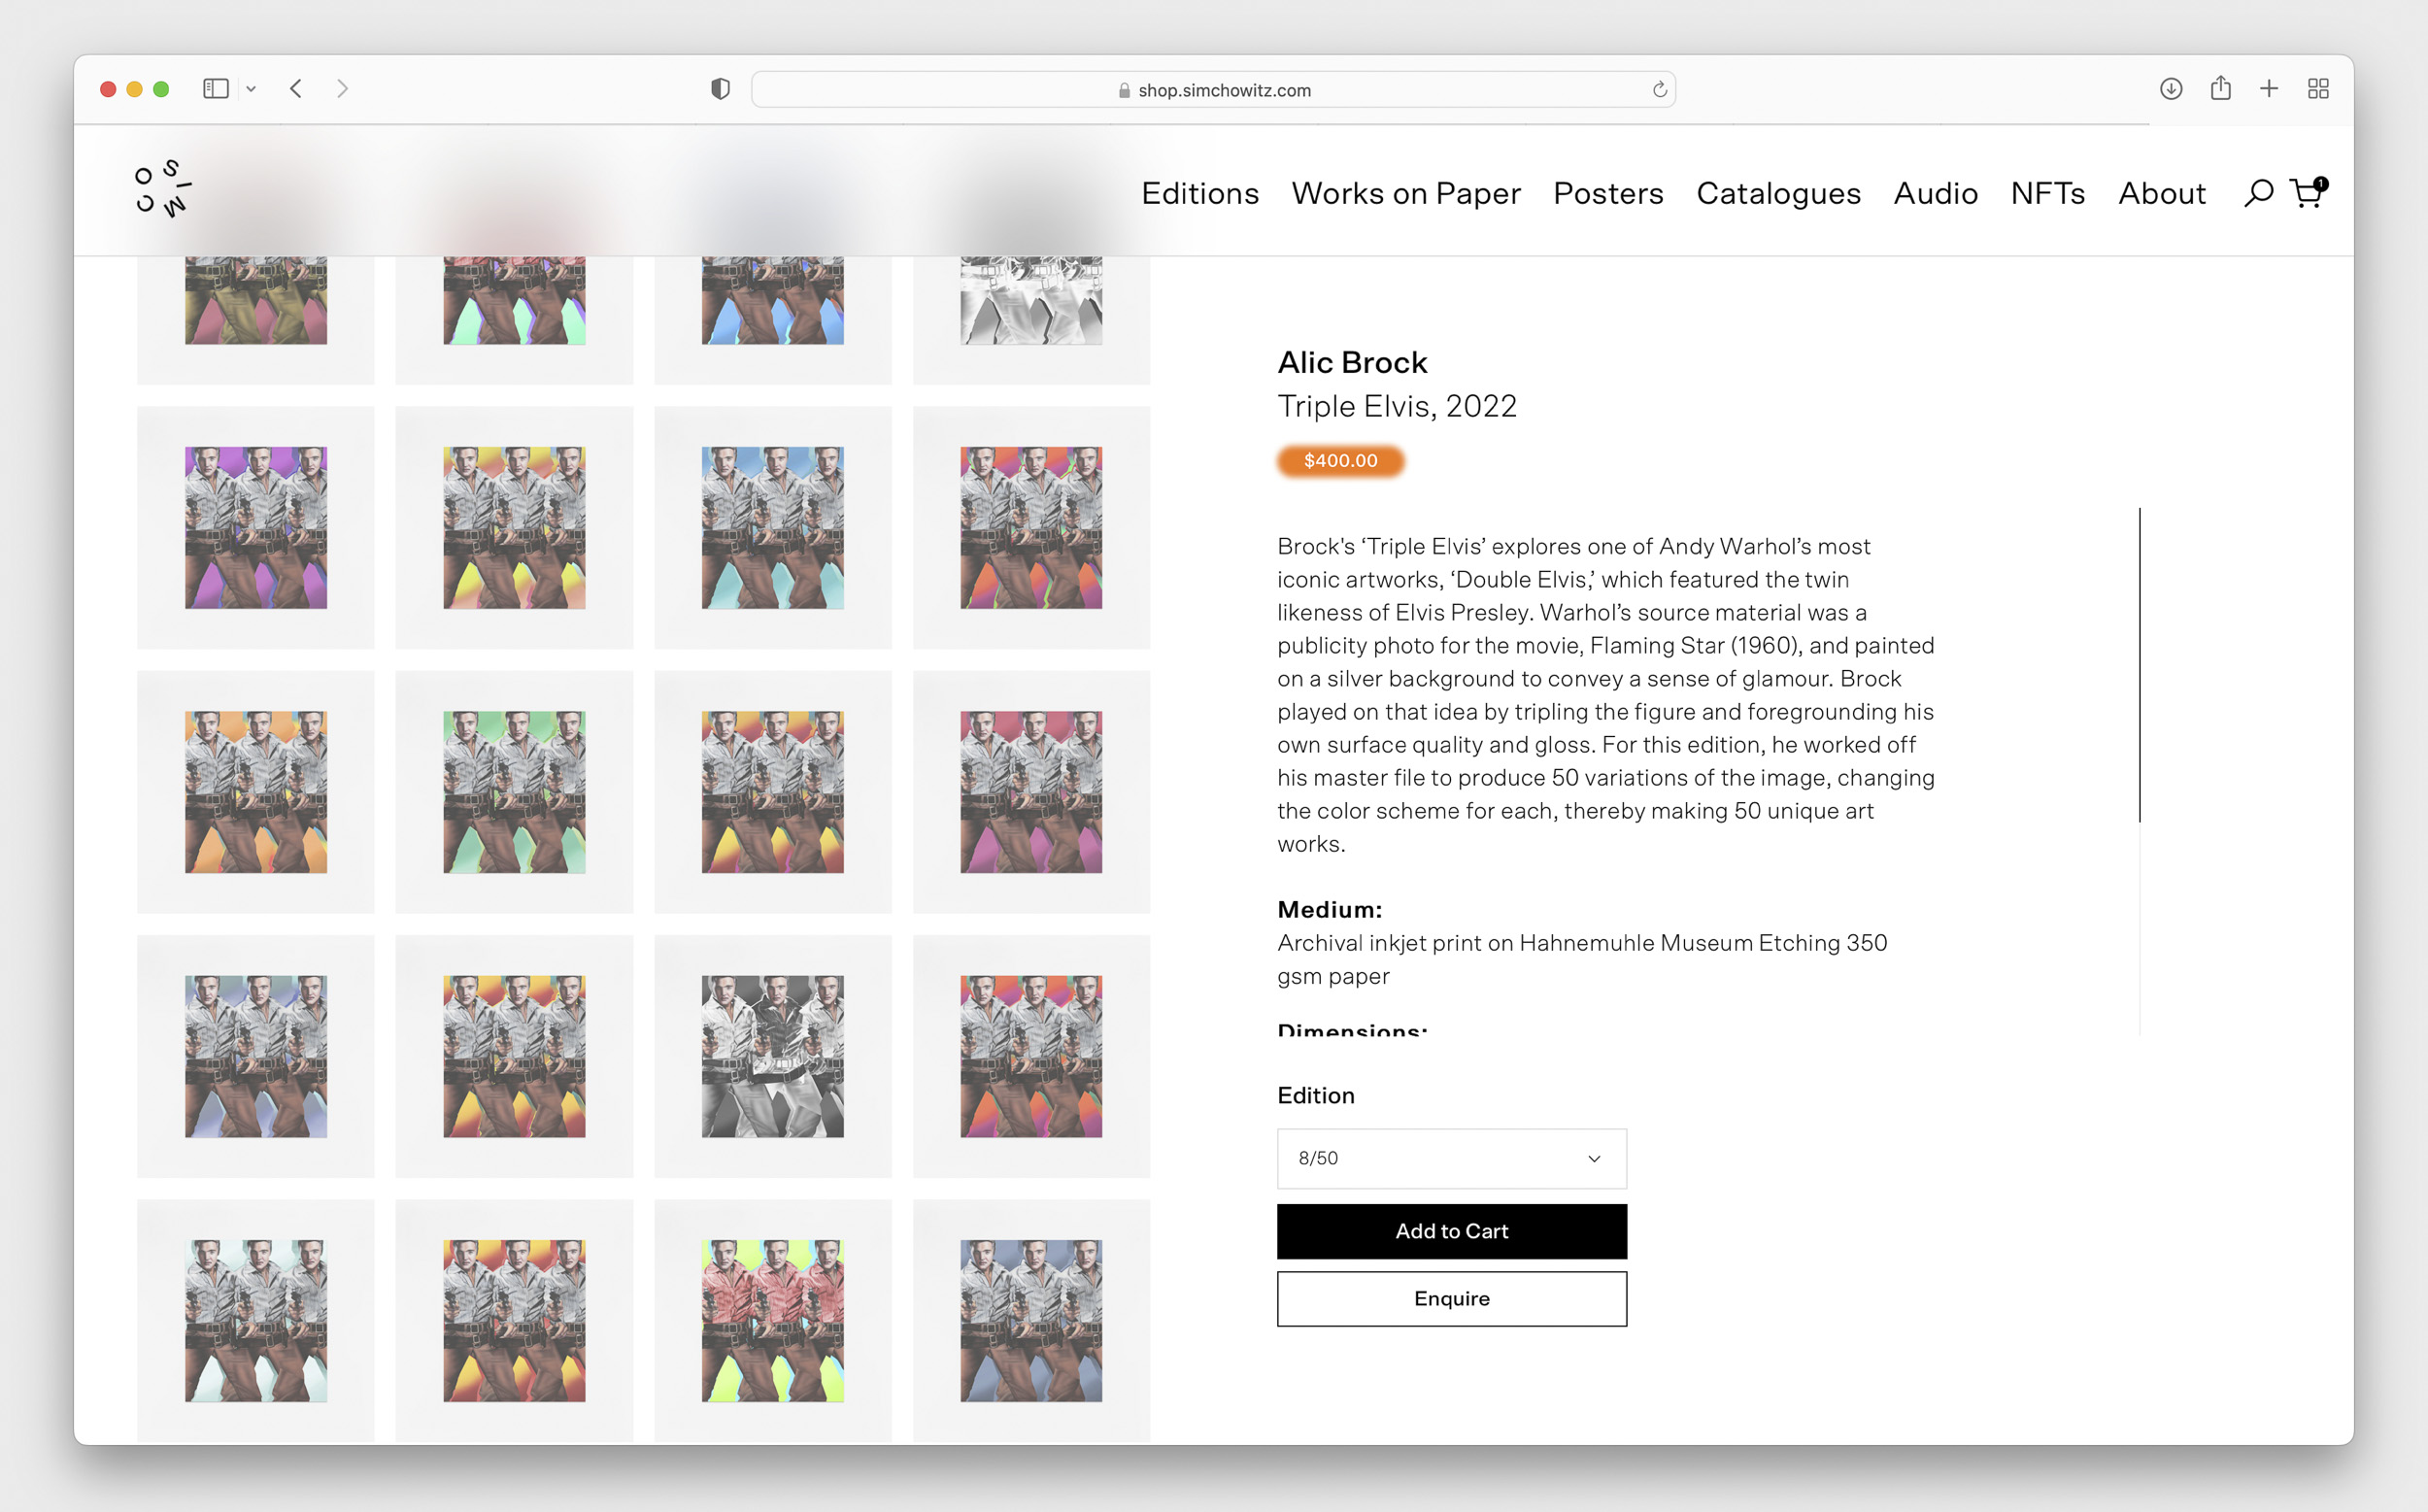This screenshot has width=2428, height=1512.
Task: Open the Editions menu item
Action: point(1199,193)
